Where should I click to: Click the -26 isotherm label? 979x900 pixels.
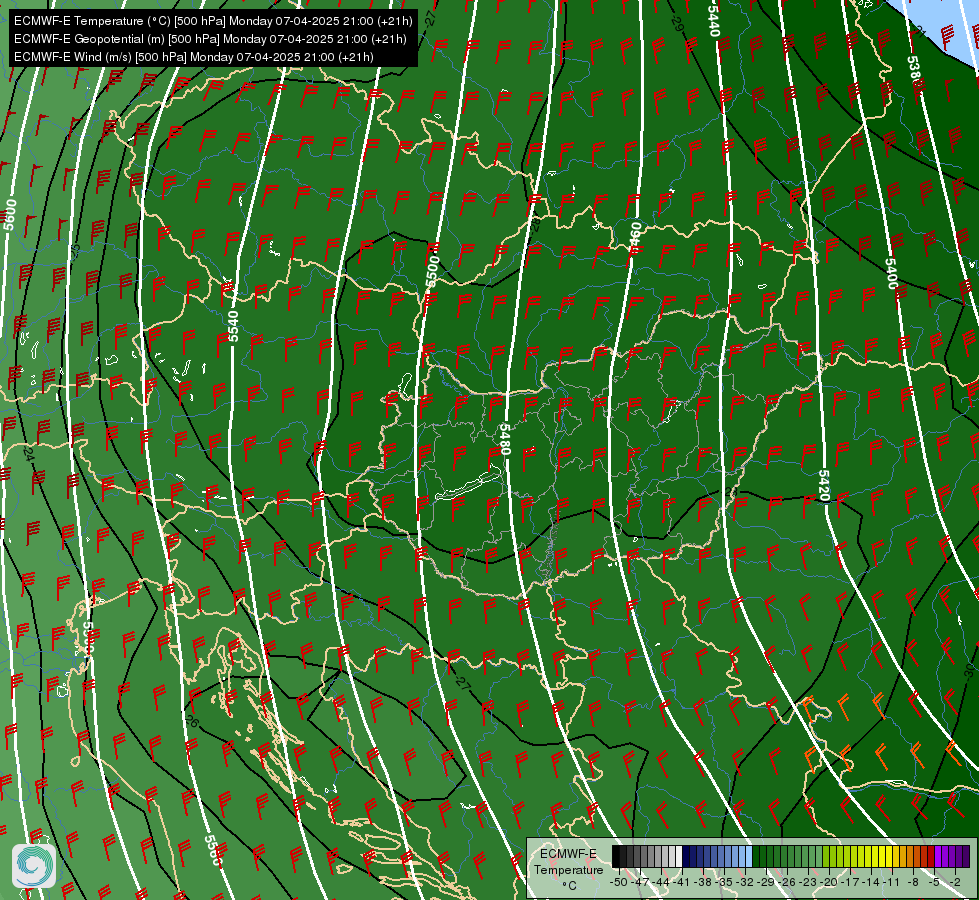click(x=192, y=721)
